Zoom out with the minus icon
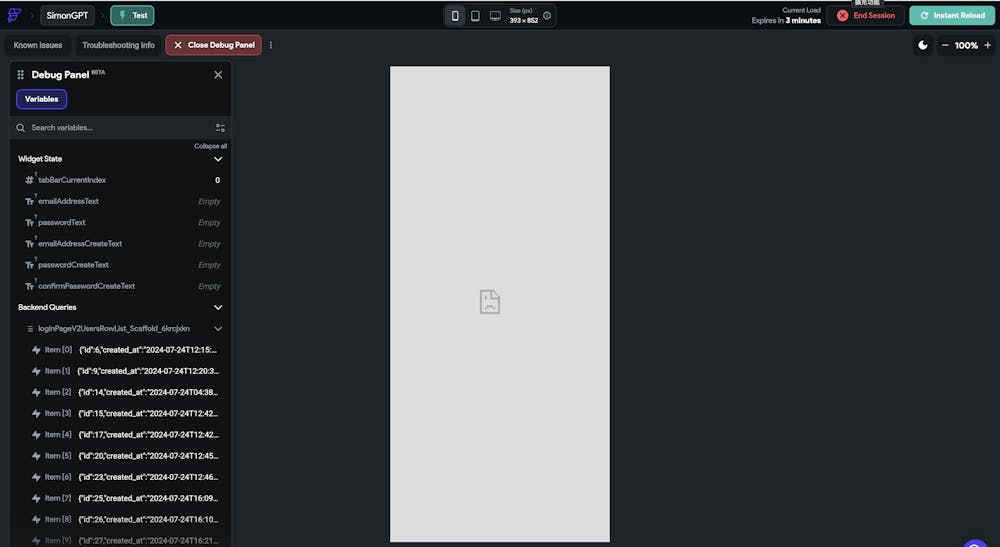 (x=945, y=45)
